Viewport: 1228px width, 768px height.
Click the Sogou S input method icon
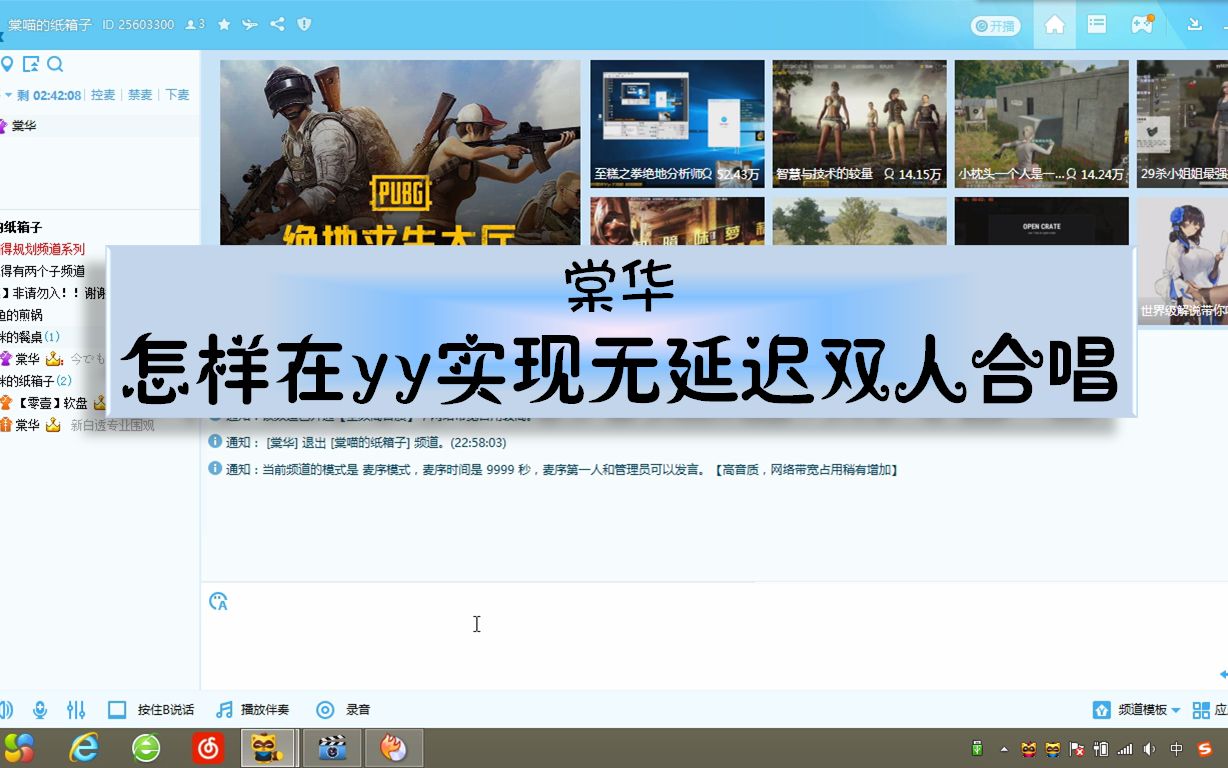coord(1205,749)
